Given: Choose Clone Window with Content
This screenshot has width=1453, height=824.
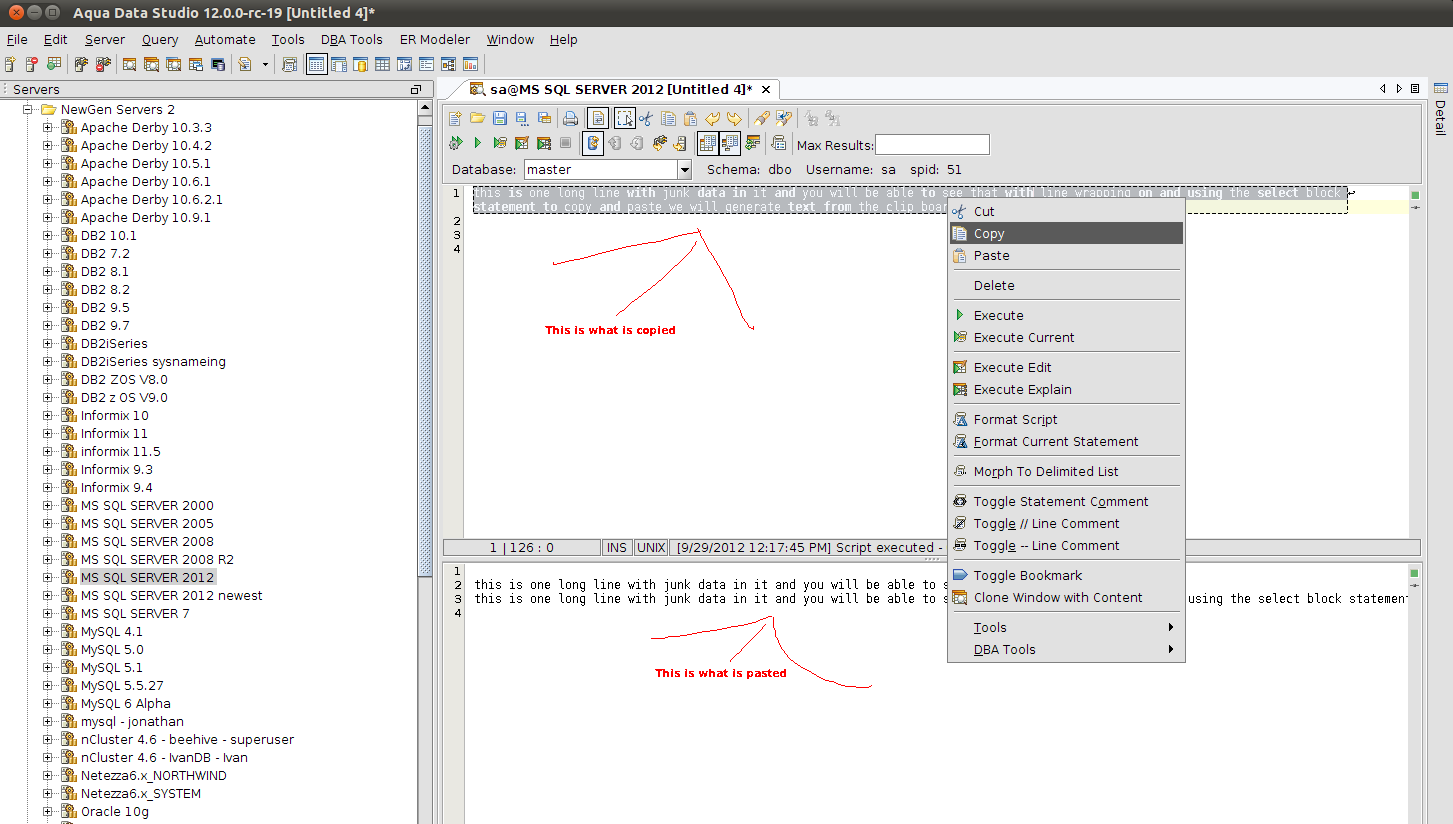Looking at the screenshot, I should [1066, 597].
